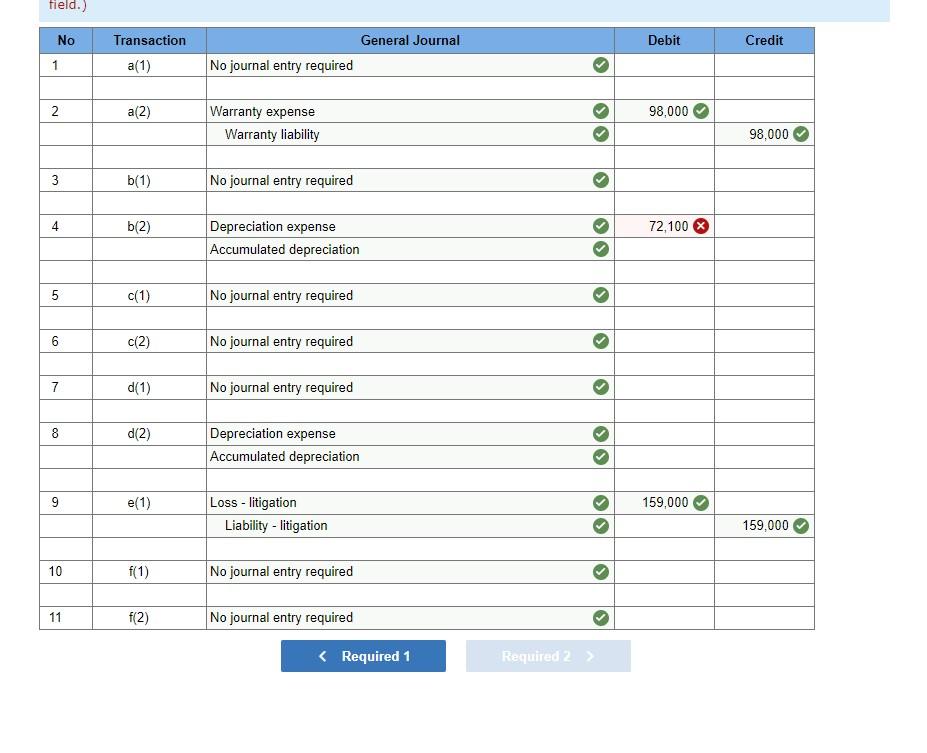Viewport: 927px width, 753px height.
Task: Click the check icon in the f(1) row
Action: pyautogui.click(x=601, y=572)
